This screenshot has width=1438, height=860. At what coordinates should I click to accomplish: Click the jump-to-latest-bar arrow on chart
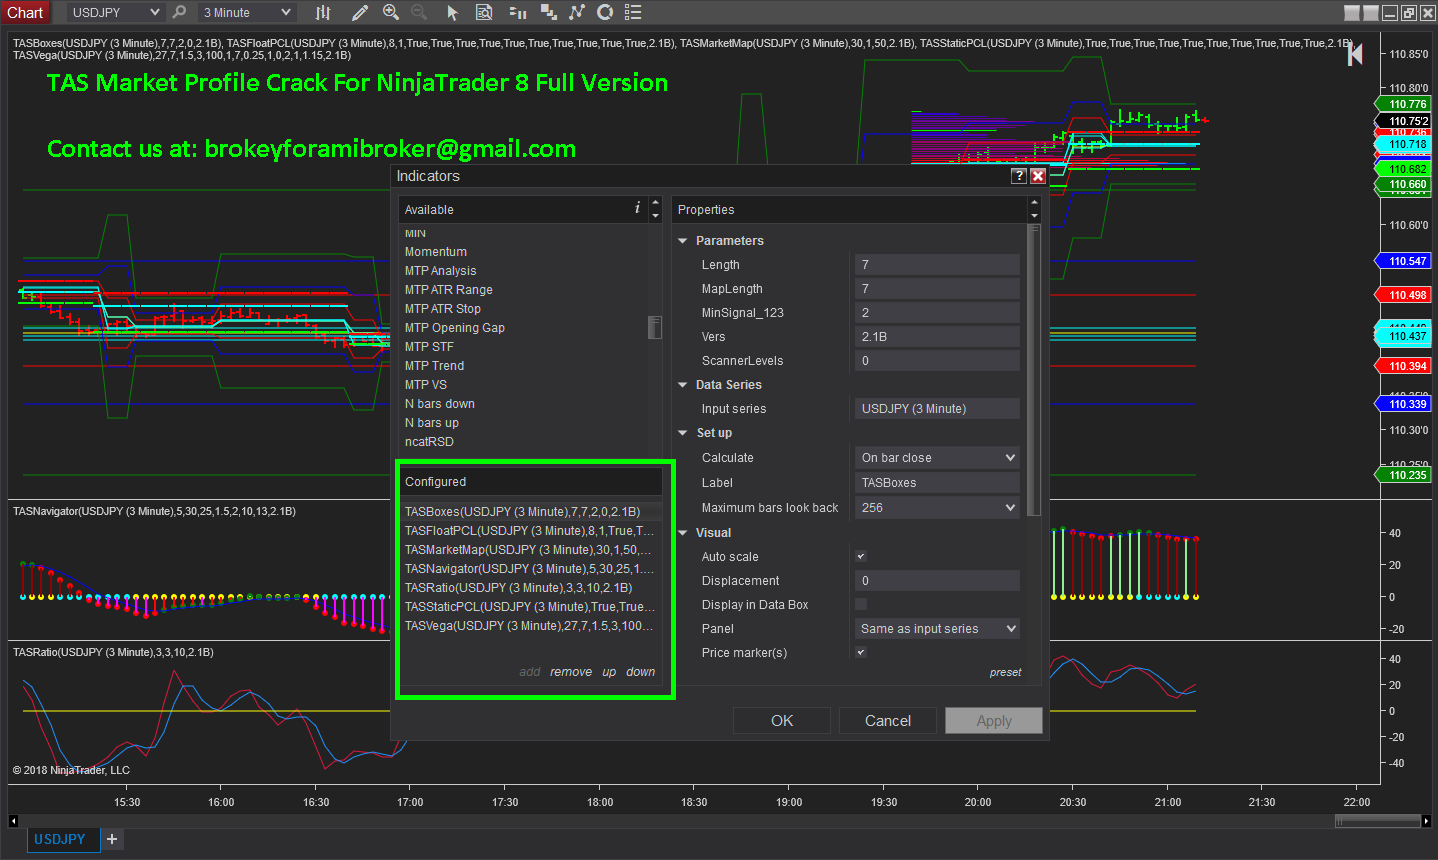pos(1355,54)
